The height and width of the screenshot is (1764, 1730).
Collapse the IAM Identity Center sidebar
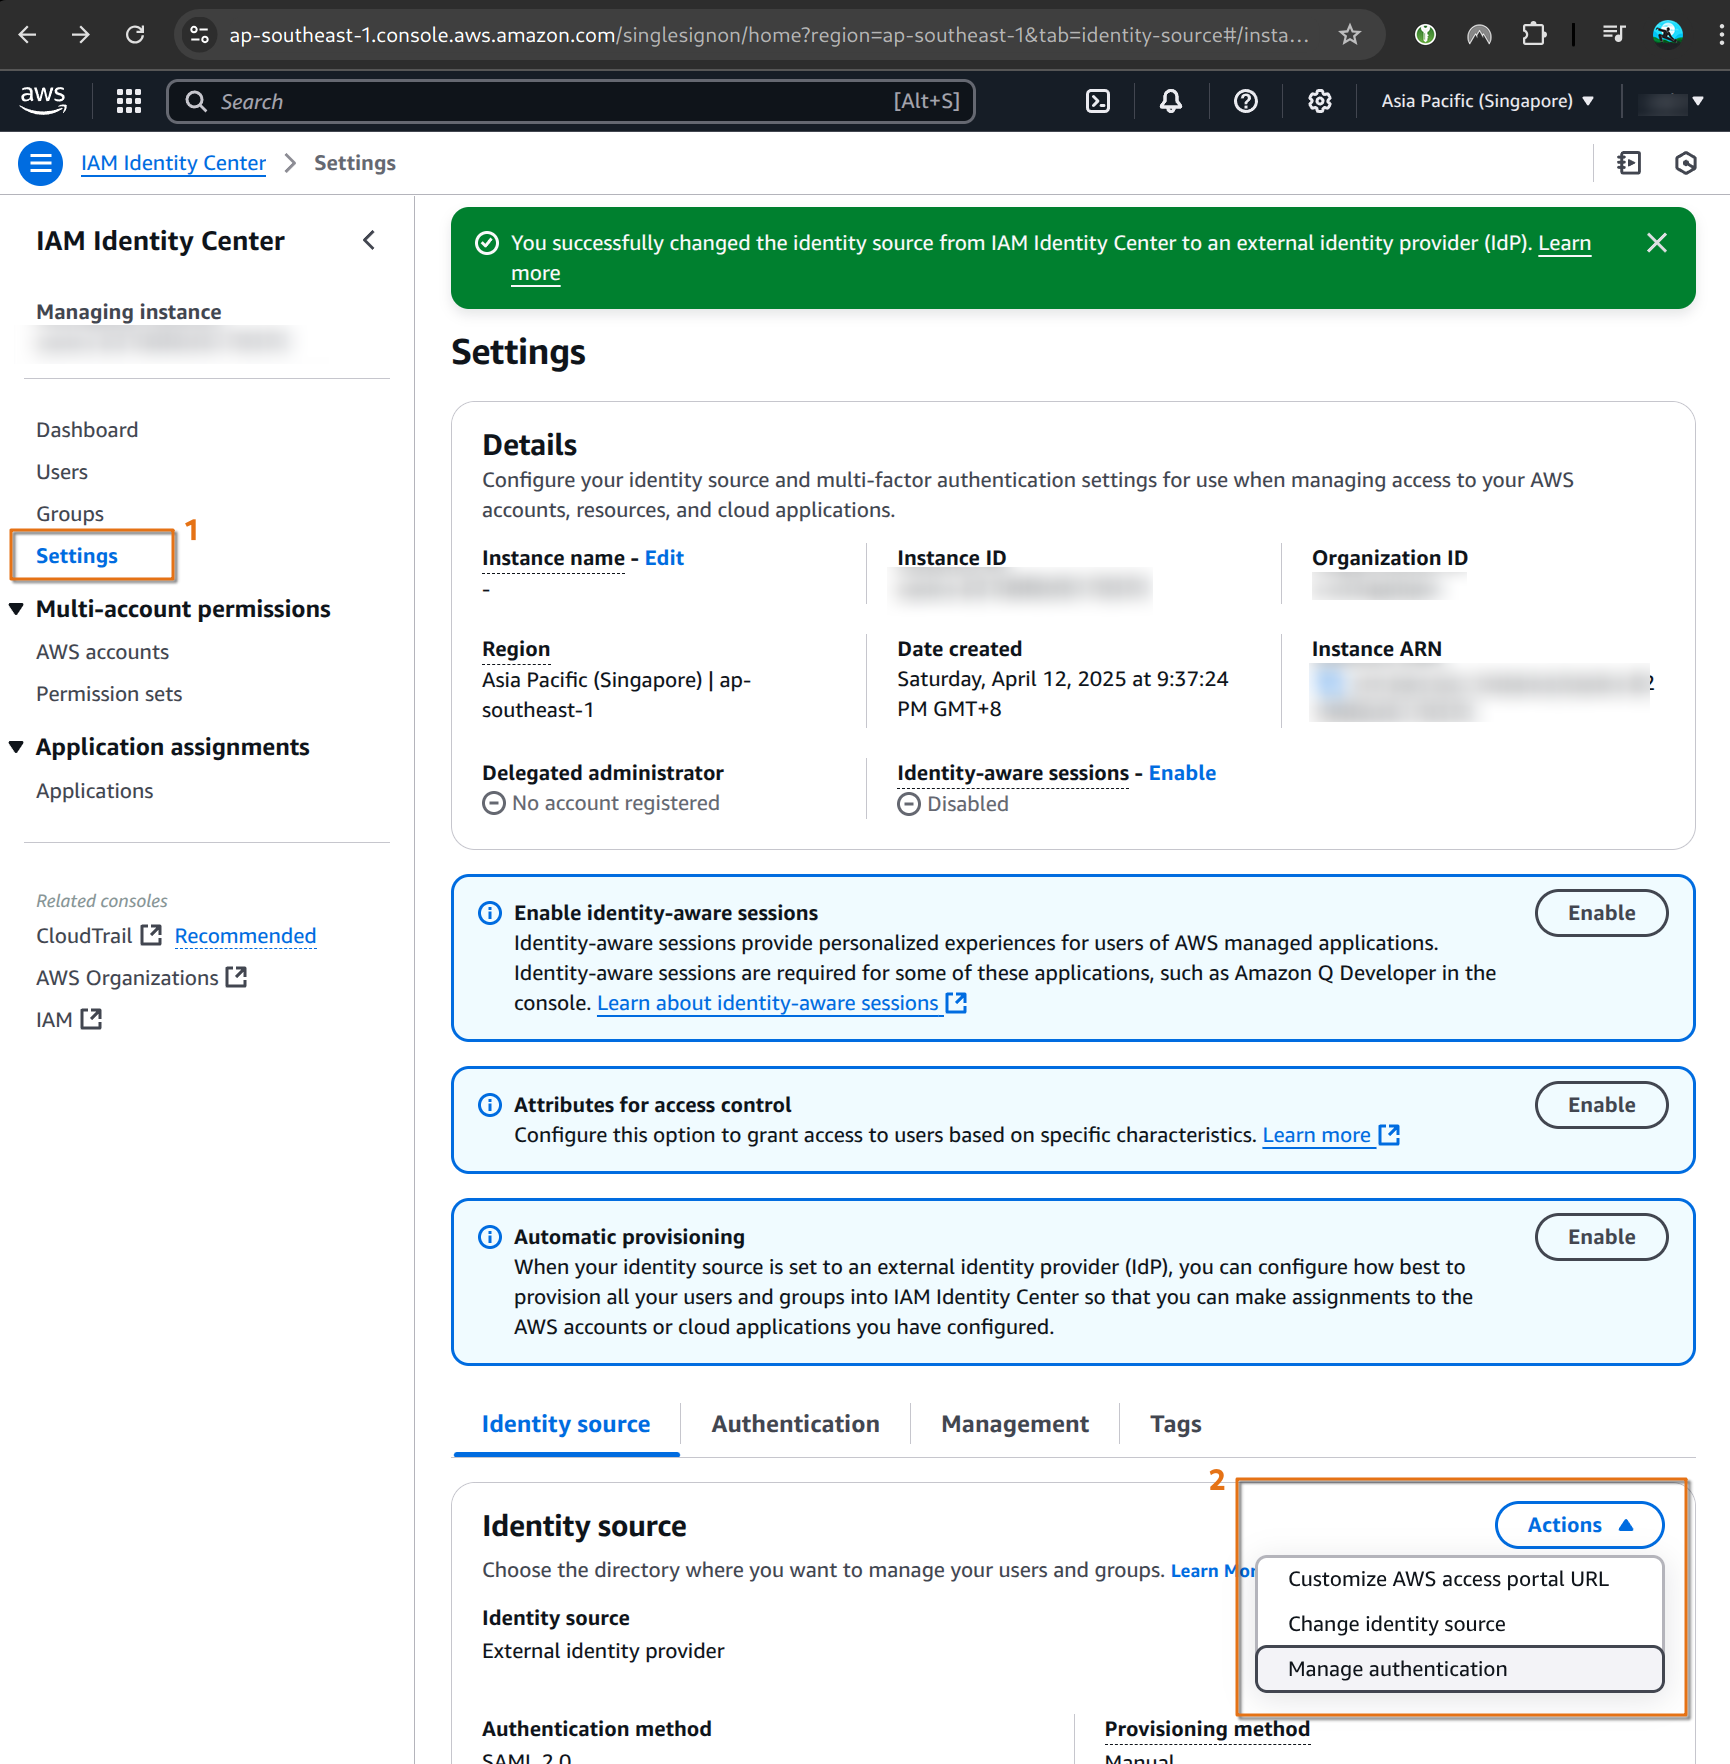pyautogui.click(x=369, y=240)
